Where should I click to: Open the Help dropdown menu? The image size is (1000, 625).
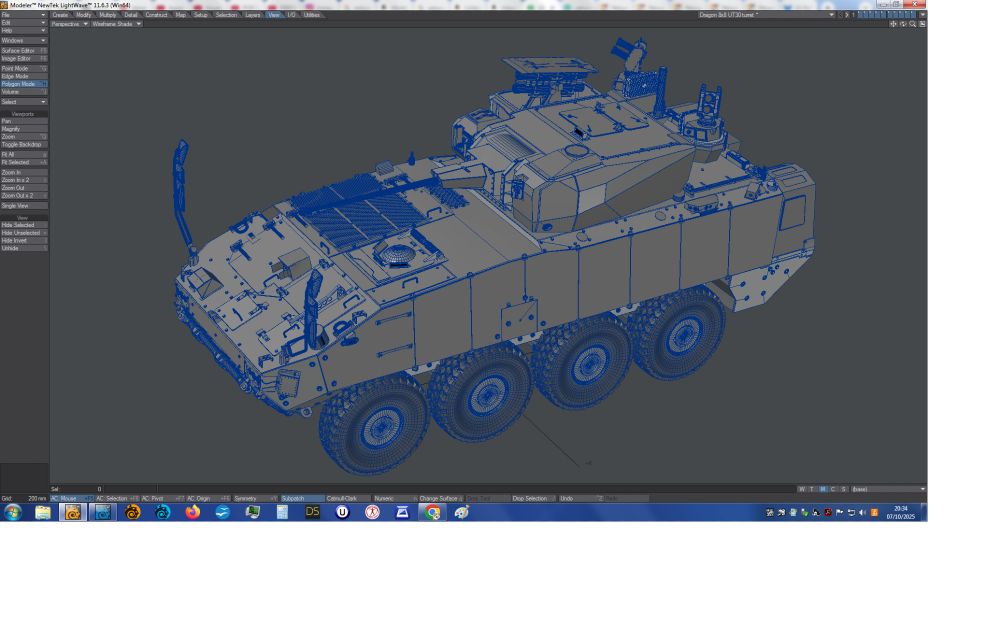click(24, 30)
